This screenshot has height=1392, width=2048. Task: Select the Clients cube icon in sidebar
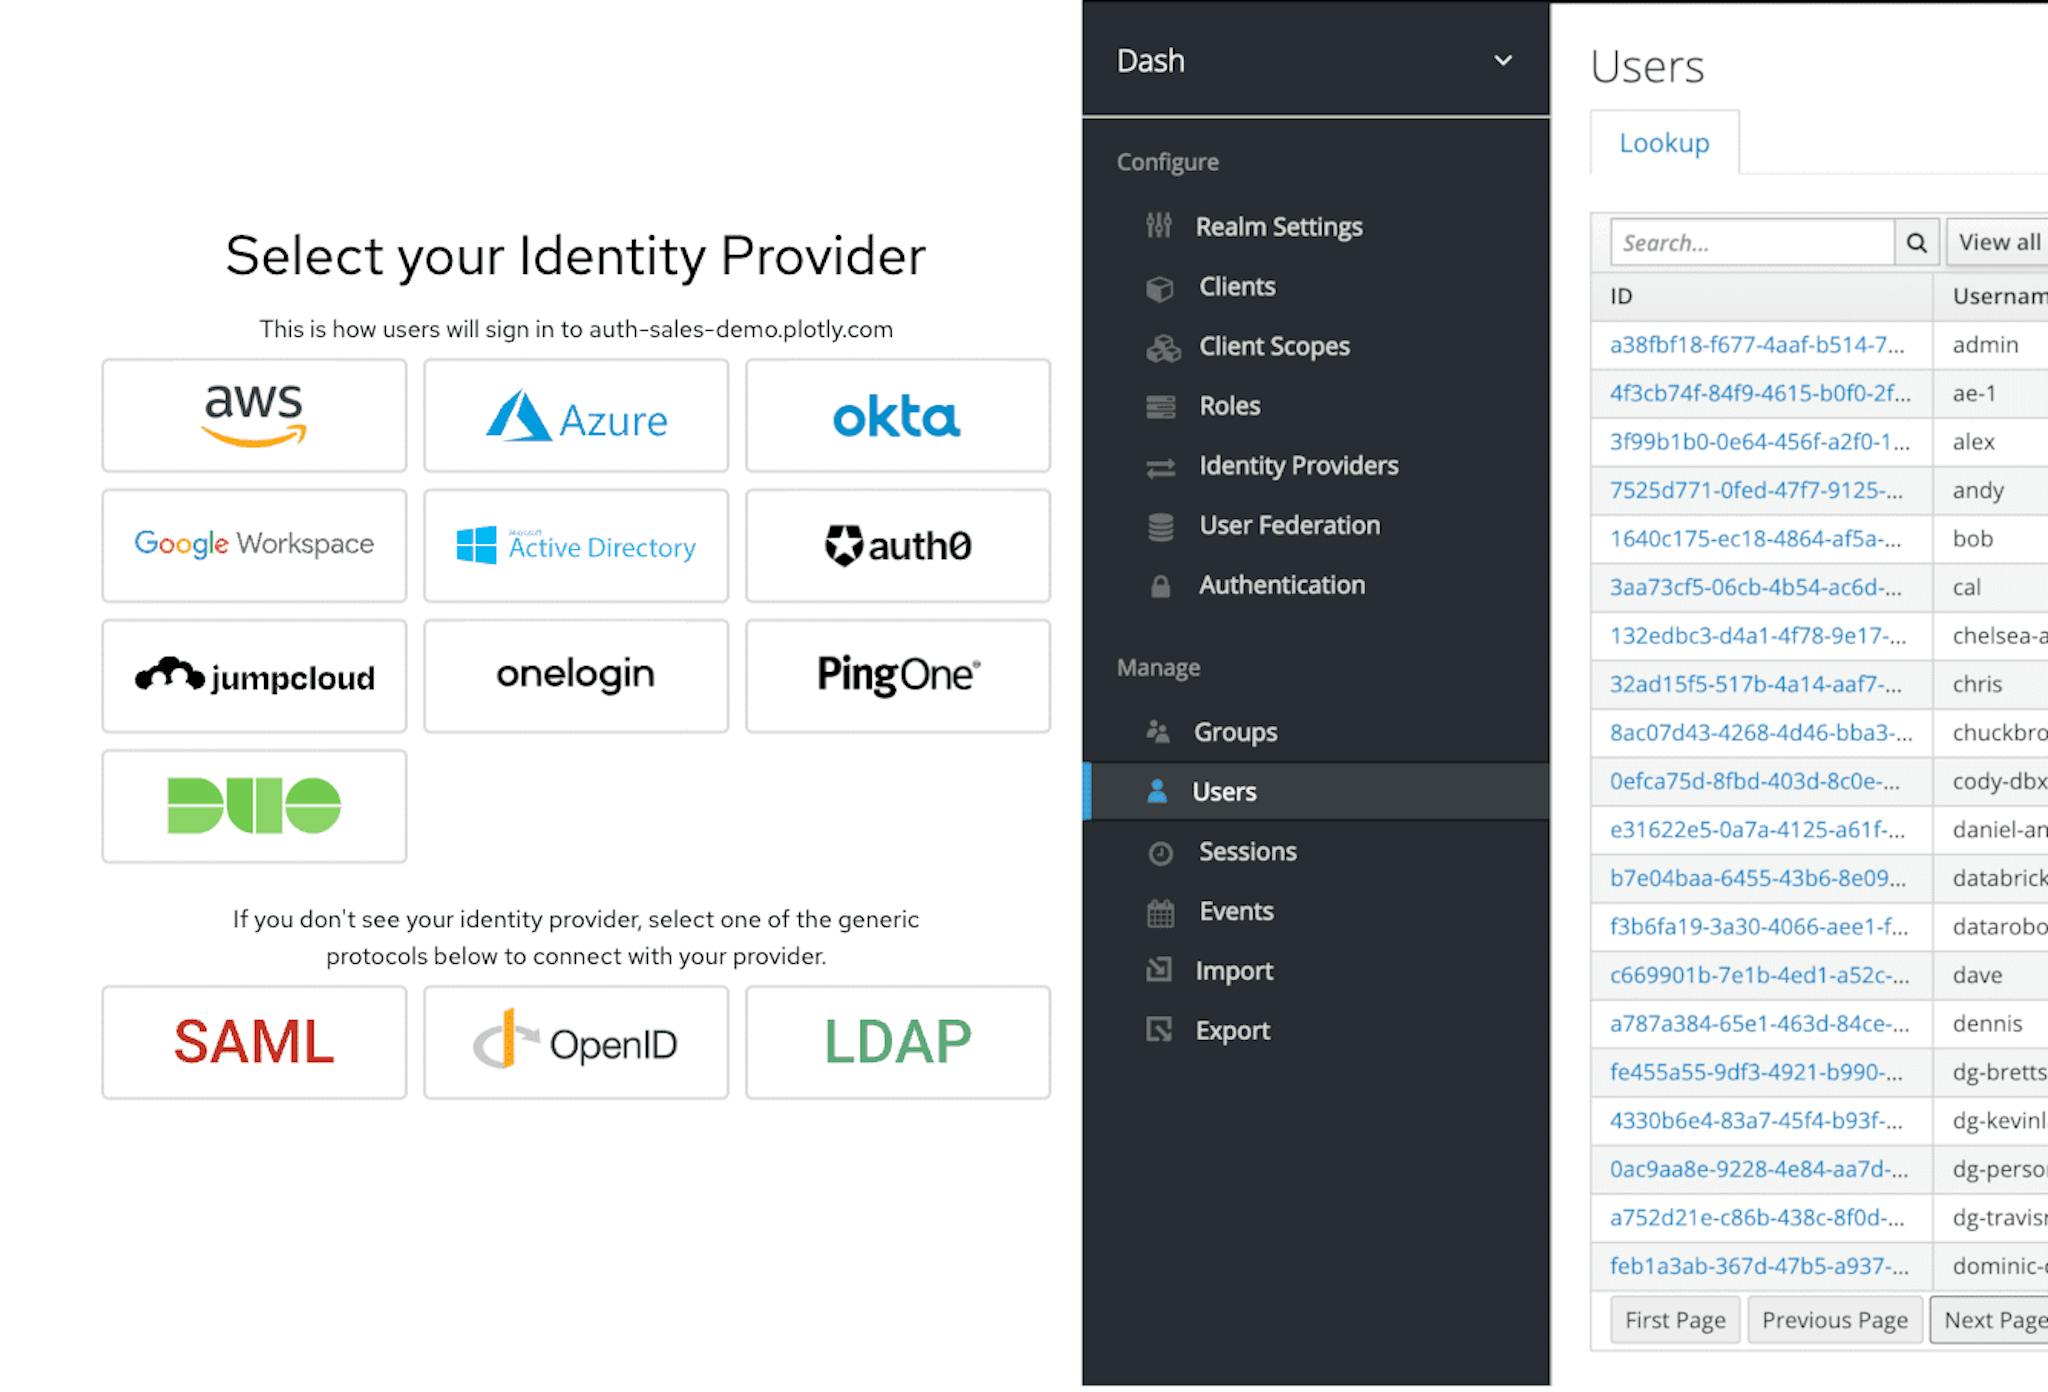[1158, 286]
